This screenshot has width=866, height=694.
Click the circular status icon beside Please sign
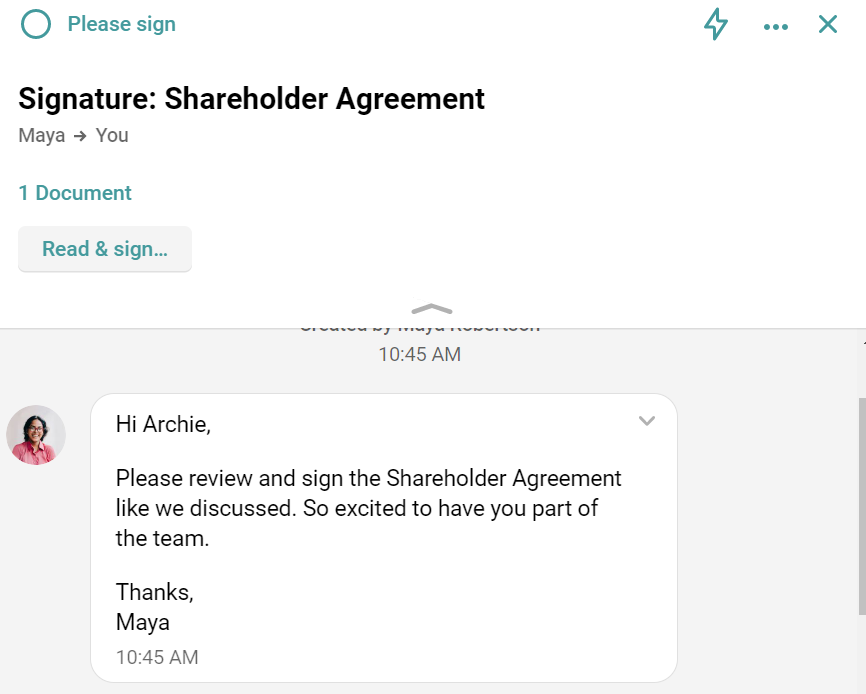(36, 23)
